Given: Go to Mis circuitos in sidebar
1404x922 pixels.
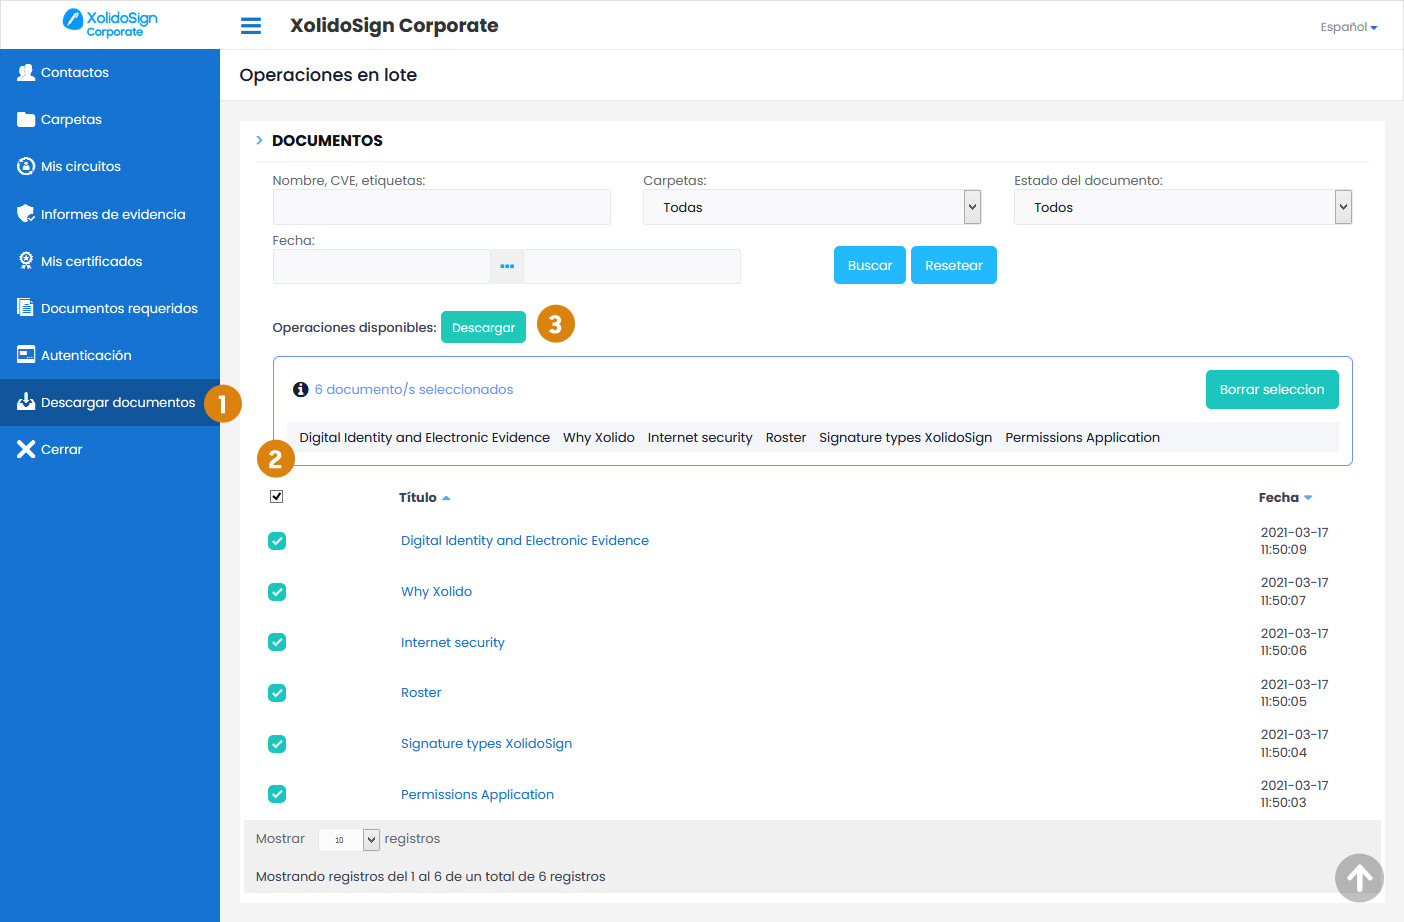Looking at the screenshot, I should 110,166.
